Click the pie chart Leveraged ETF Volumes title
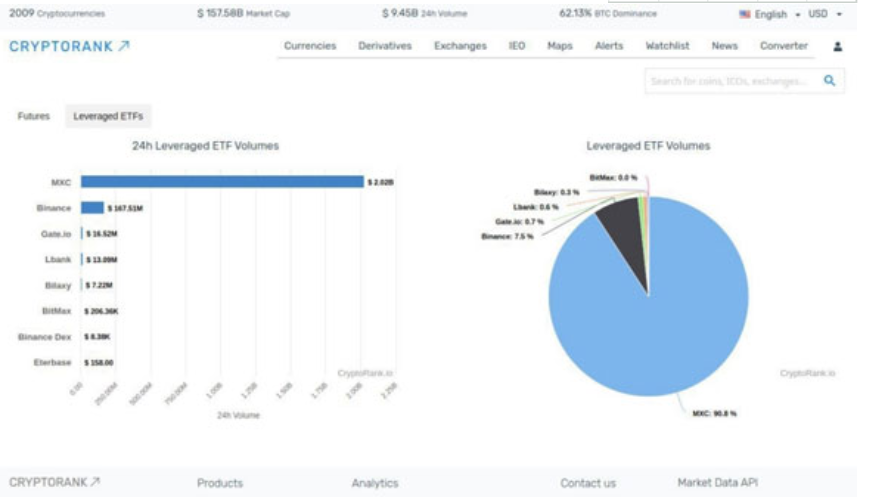 648,146
